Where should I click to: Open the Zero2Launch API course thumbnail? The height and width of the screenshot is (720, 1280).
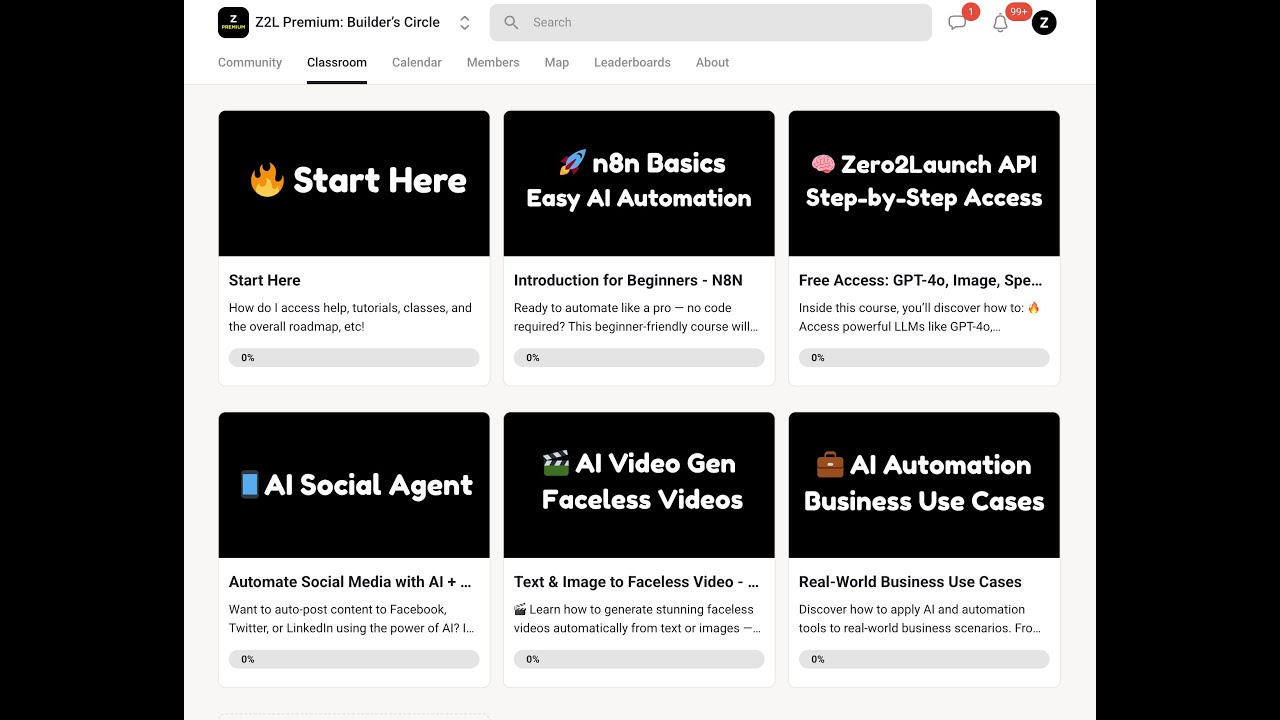pos(924,183)
